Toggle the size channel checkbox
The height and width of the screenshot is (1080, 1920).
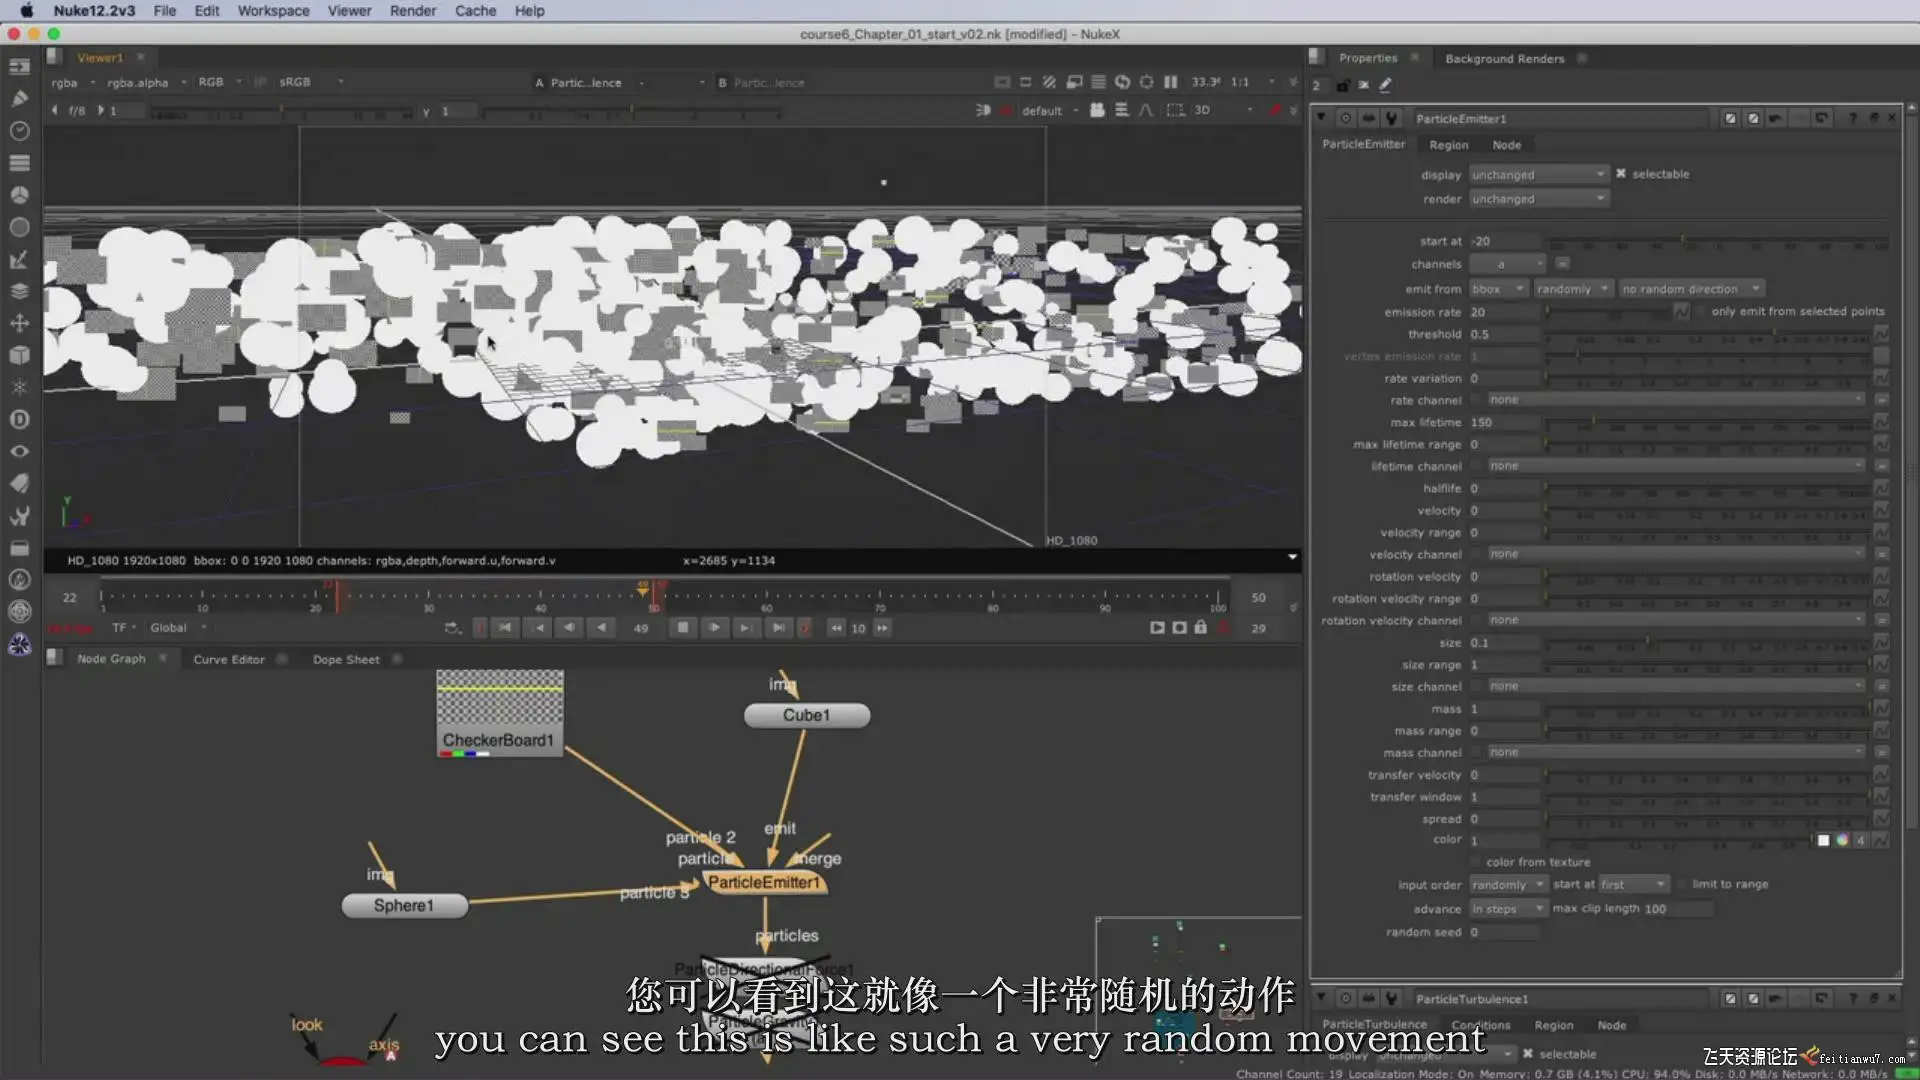pos(1476,687)
